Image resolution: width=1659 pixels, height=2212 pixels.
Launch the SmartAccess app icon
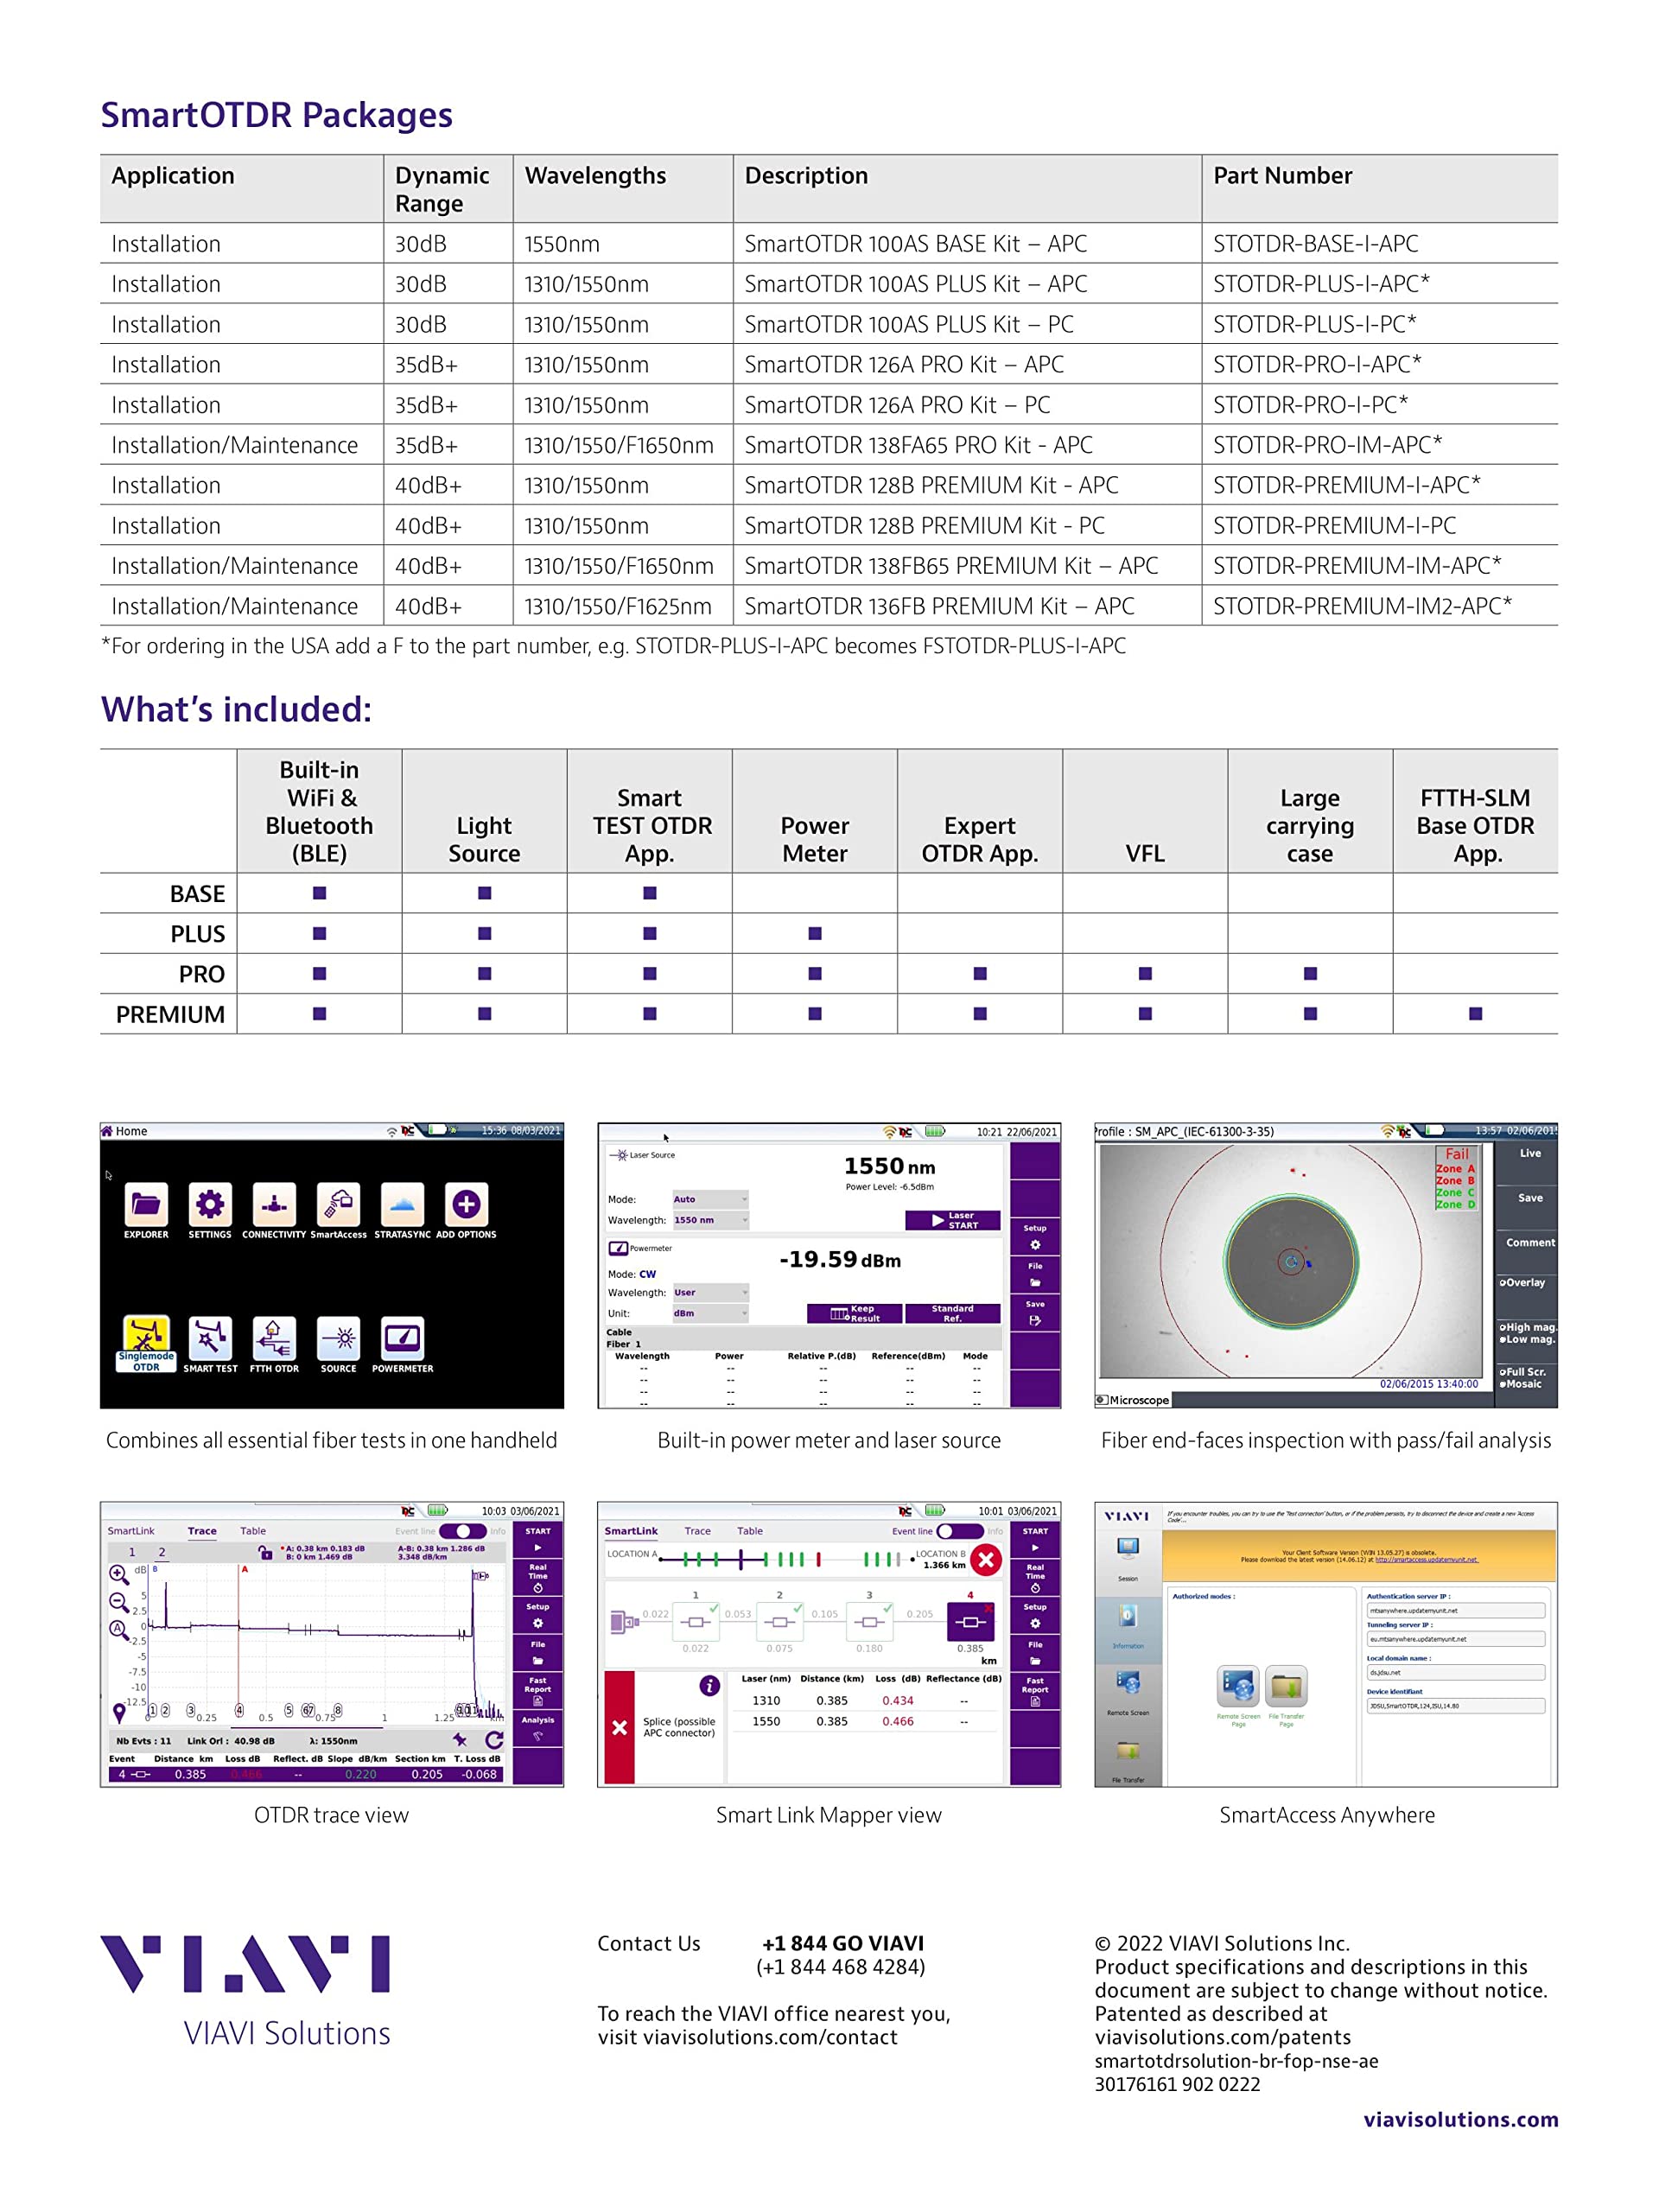coord(338,1204)
